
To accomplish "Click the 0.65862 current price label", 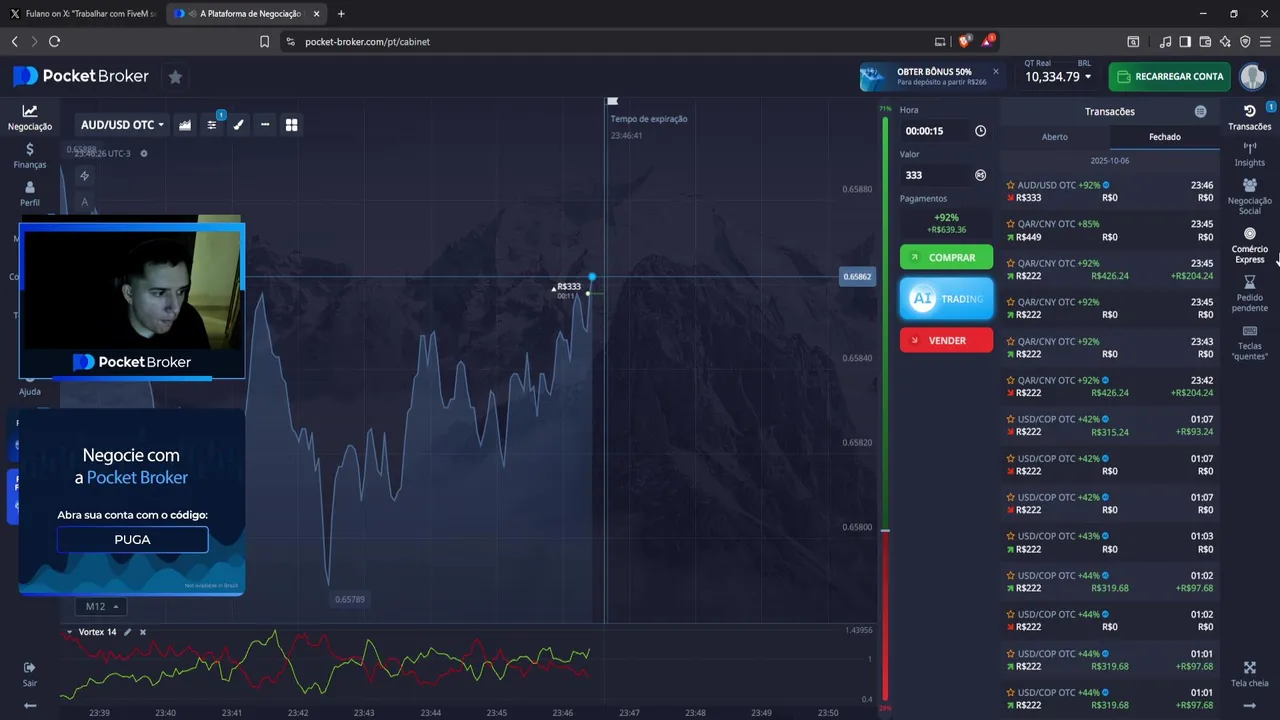I will (x=857, y=277).
